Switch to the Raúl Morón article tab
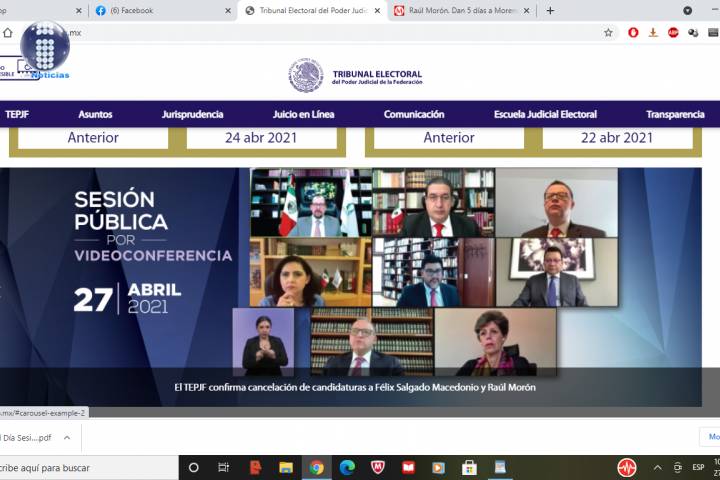The height and width of the screenshot is (480, 720). point(460,11)
